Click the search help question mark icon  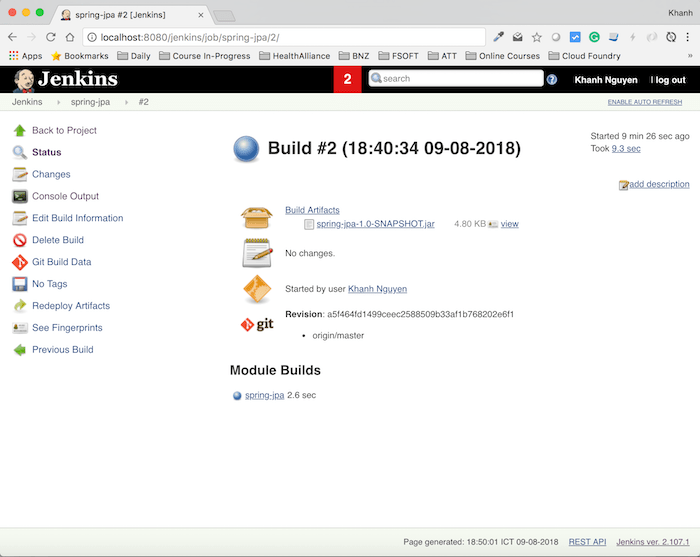tap(552, 79)
